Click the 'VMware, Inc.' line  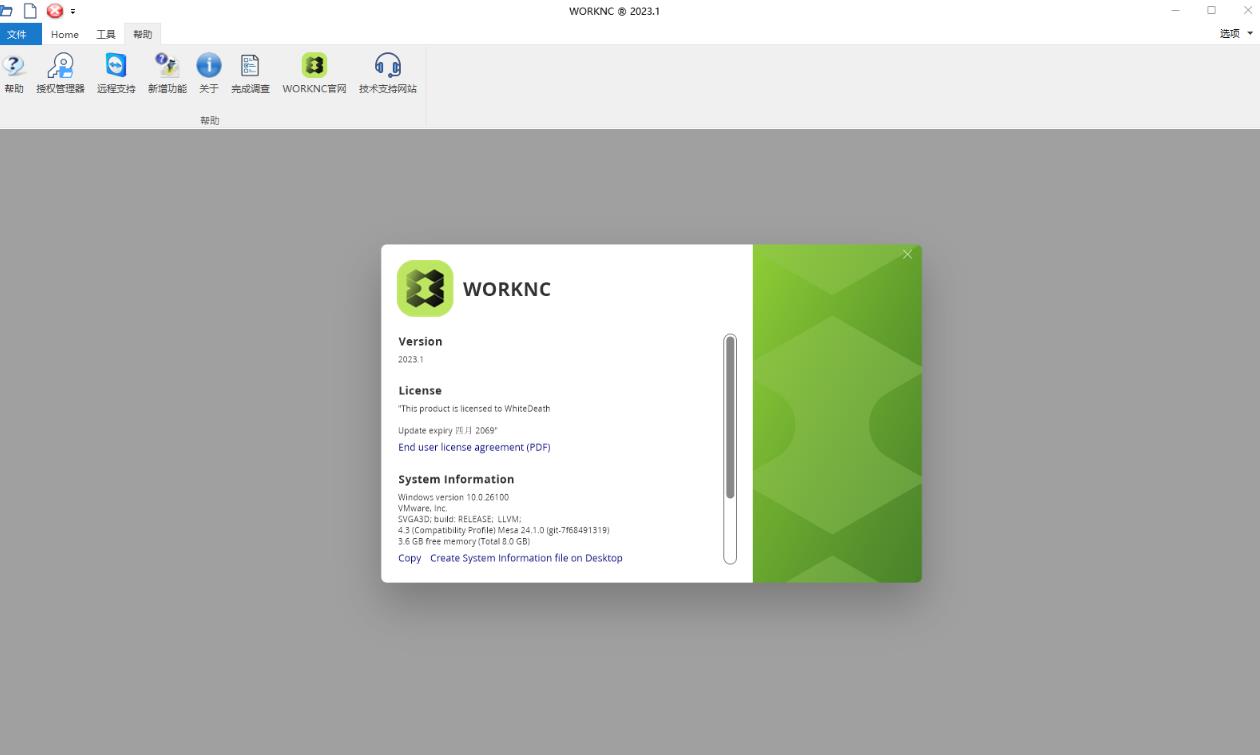pos(423,508)
